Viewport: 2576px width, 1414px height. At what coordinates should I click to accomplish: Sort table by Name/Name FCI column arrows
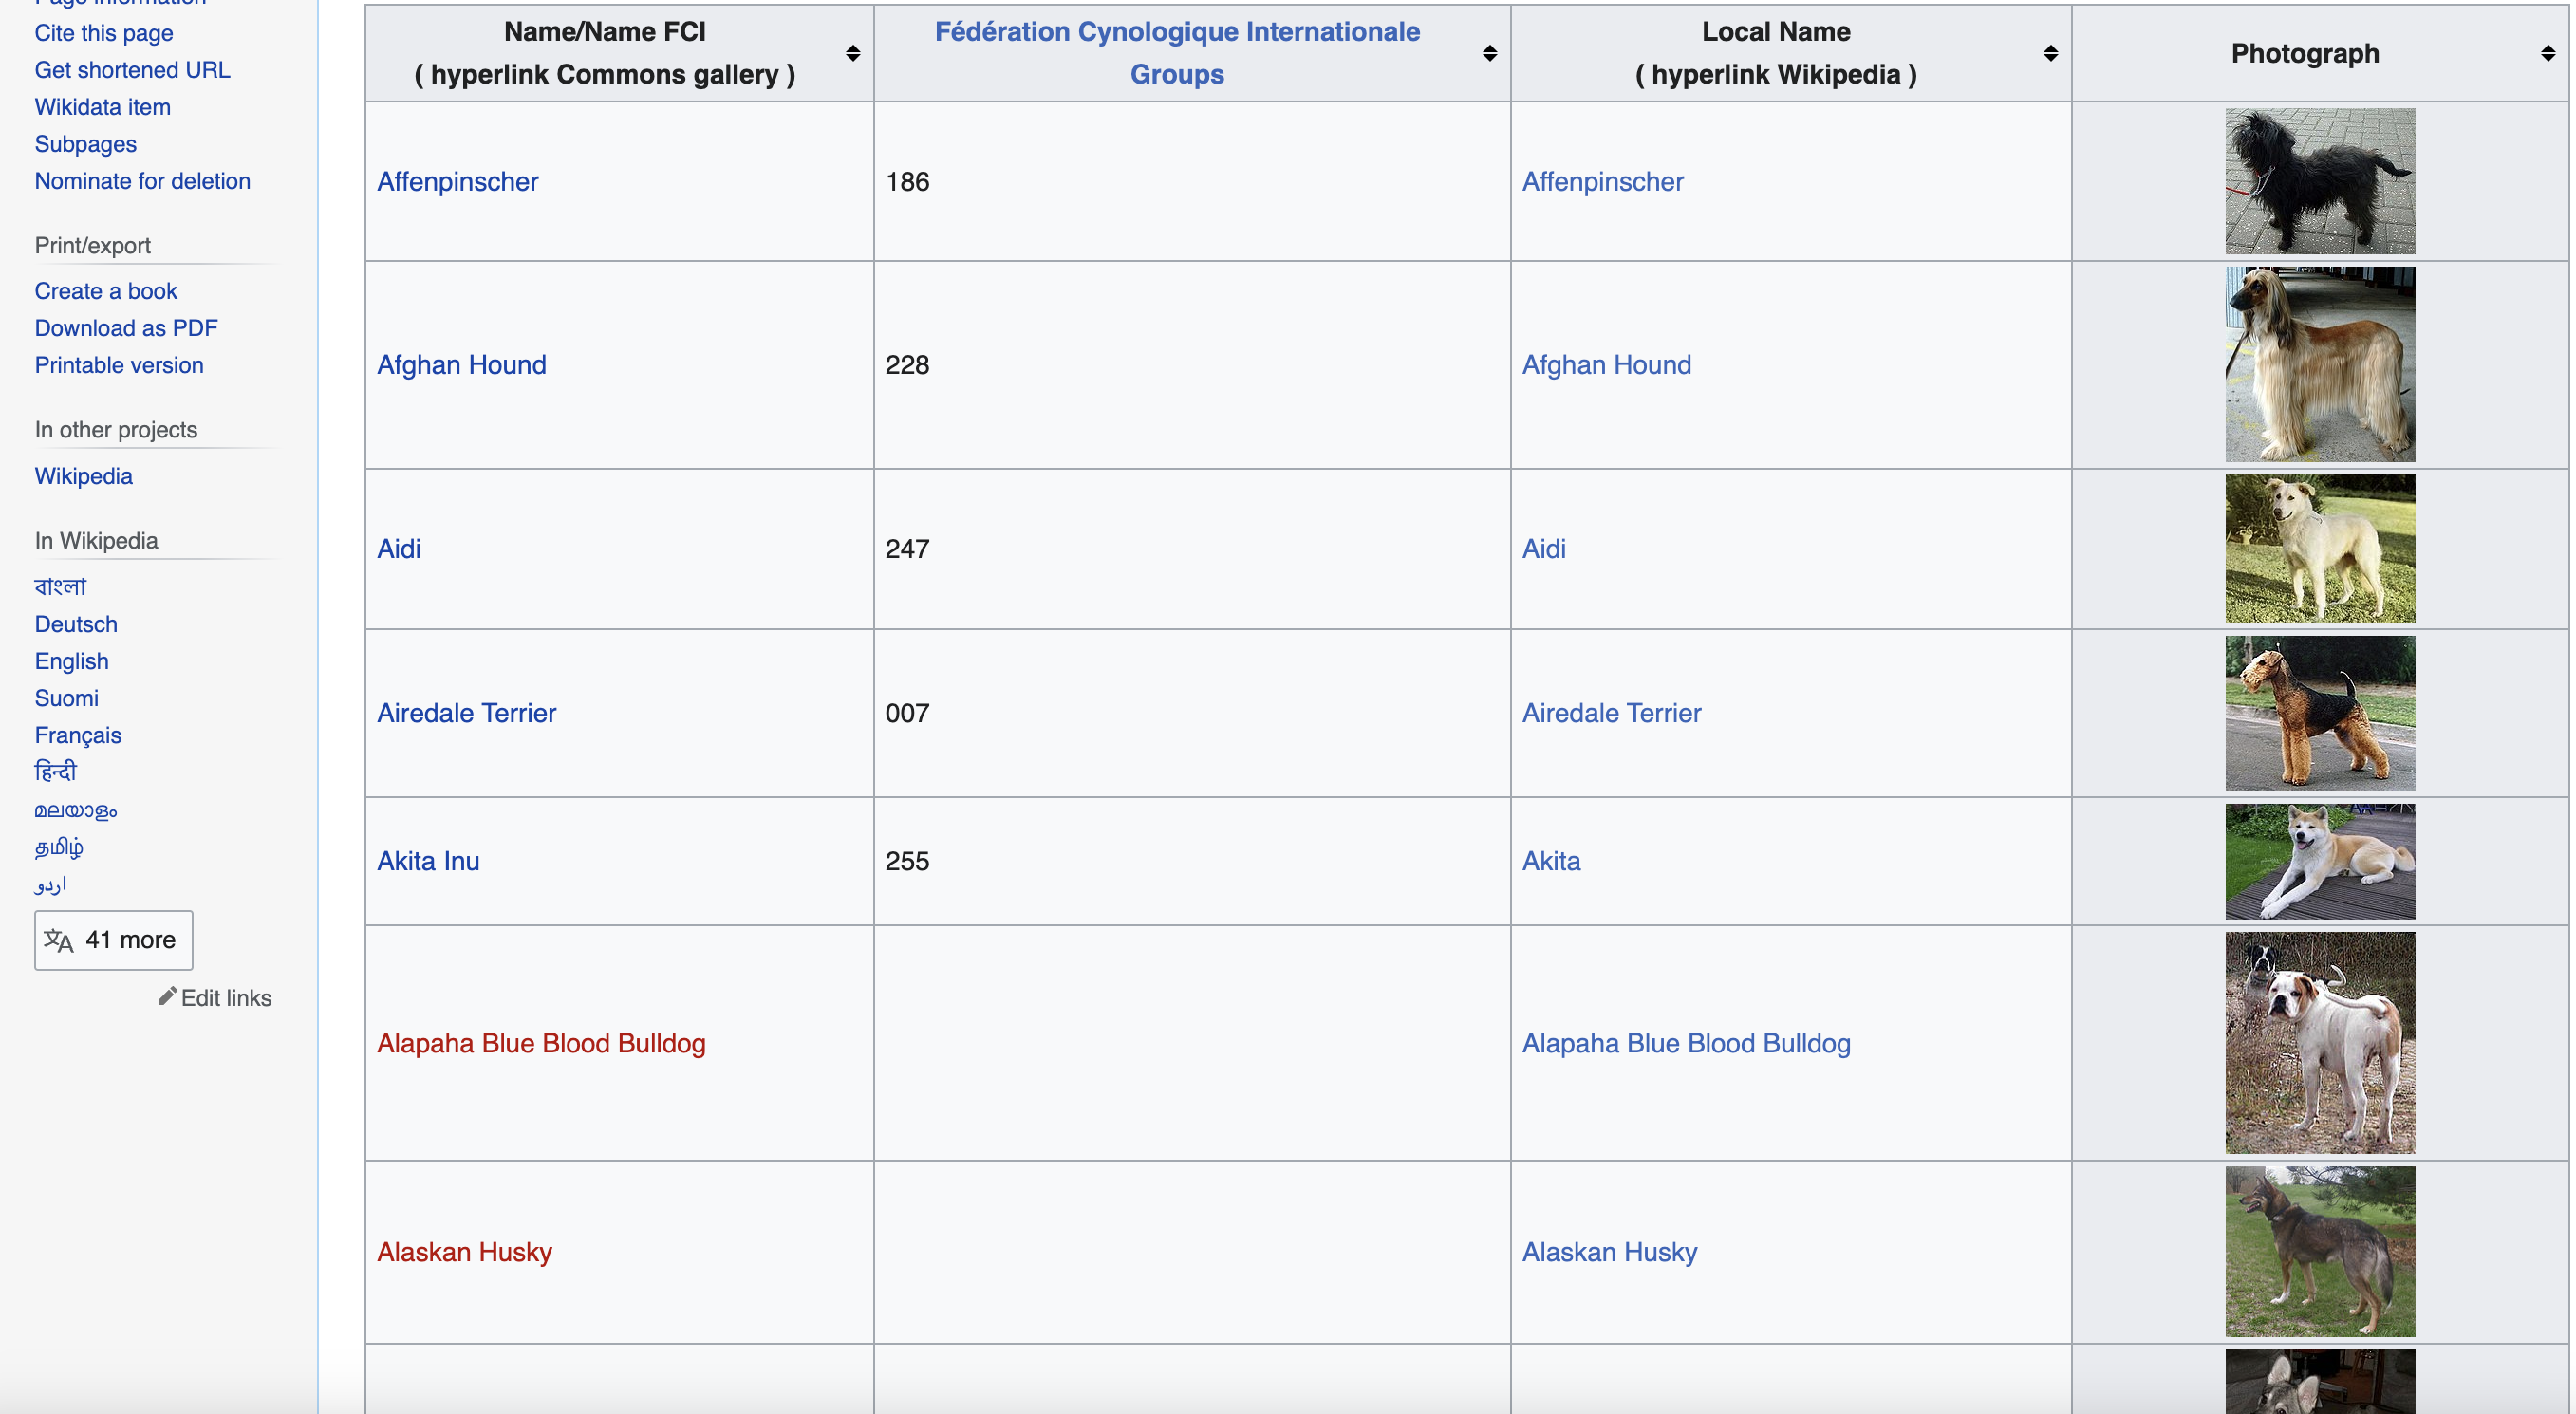pyautogui.click(x=853, y=53)
